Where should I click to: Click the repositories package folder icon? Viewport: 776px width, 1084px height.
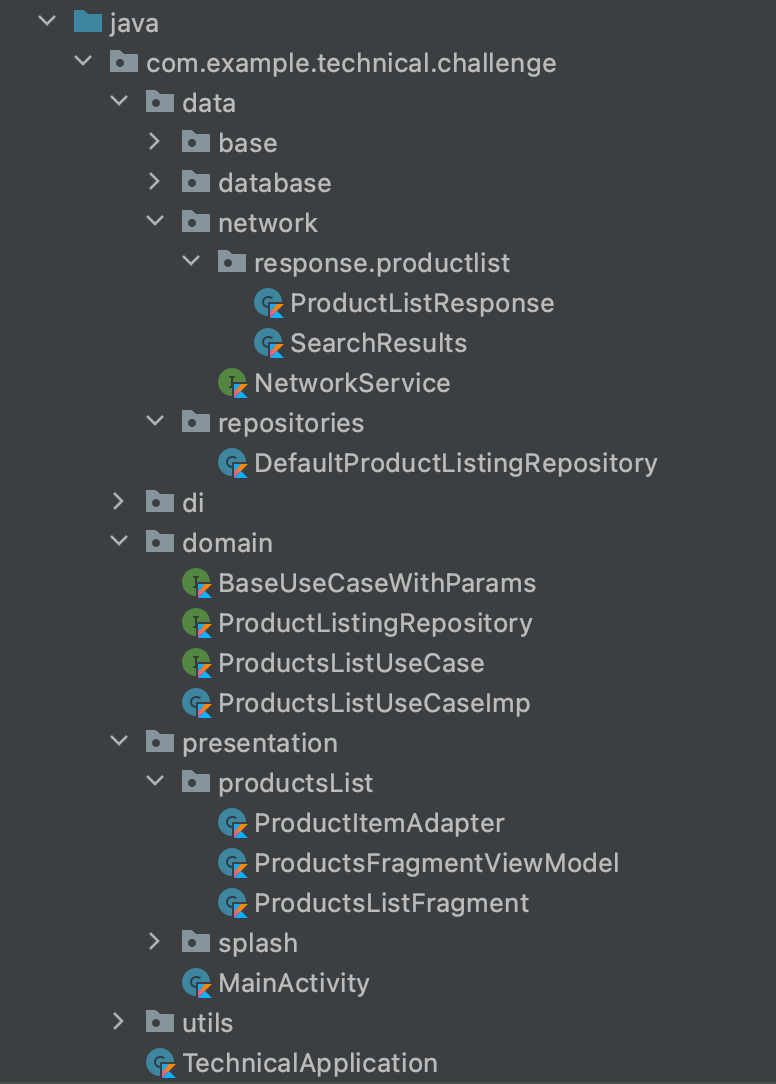click(x=196, y=422)
